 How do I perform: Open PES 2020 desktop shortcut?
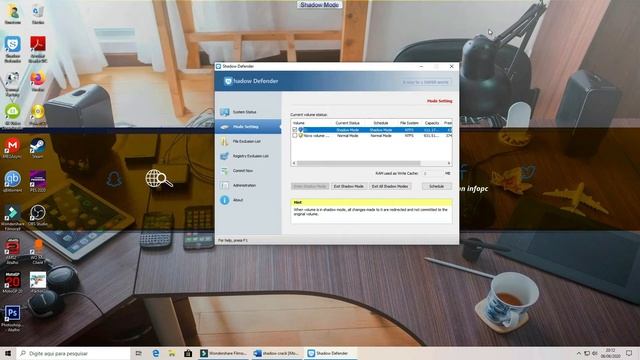point(38,182)
